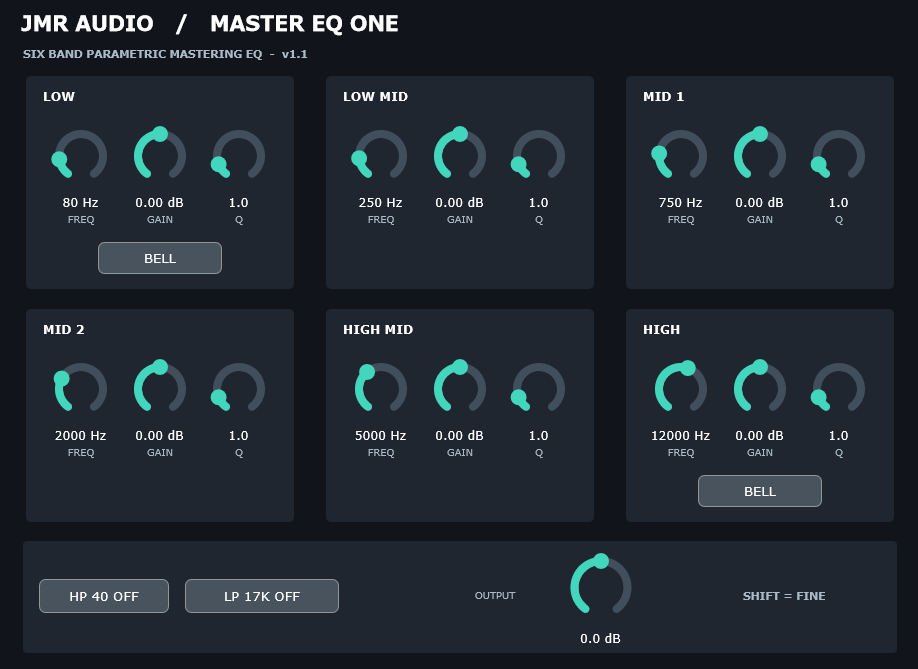Click the MID 2 Q value 1.0
918x669 pixels.
pyautogui.click(x=239, y=435)
